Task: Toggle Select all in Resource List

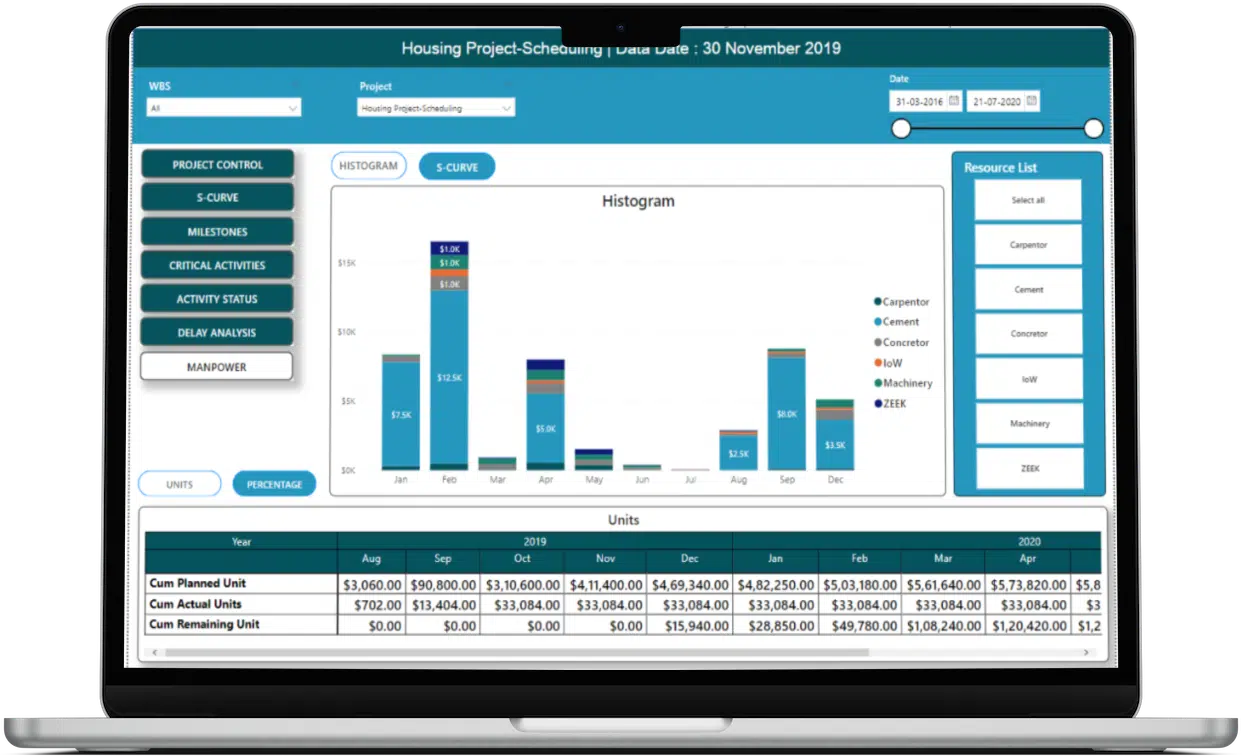Action: click(1028, 200)
